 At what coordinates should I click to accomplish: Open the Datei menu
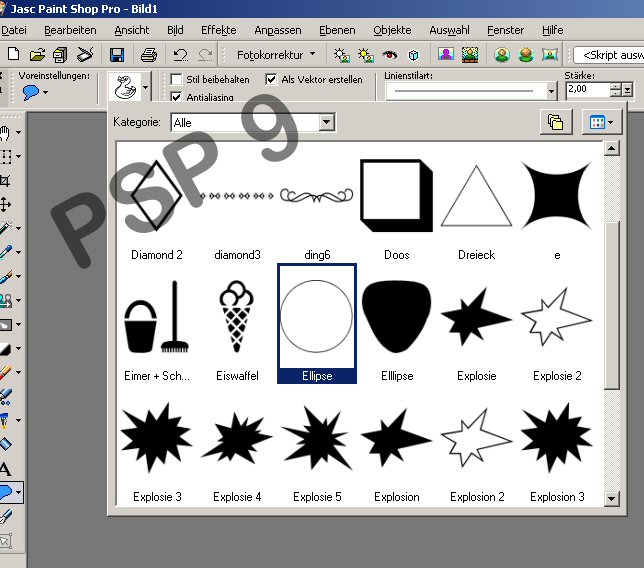[14, 30]
